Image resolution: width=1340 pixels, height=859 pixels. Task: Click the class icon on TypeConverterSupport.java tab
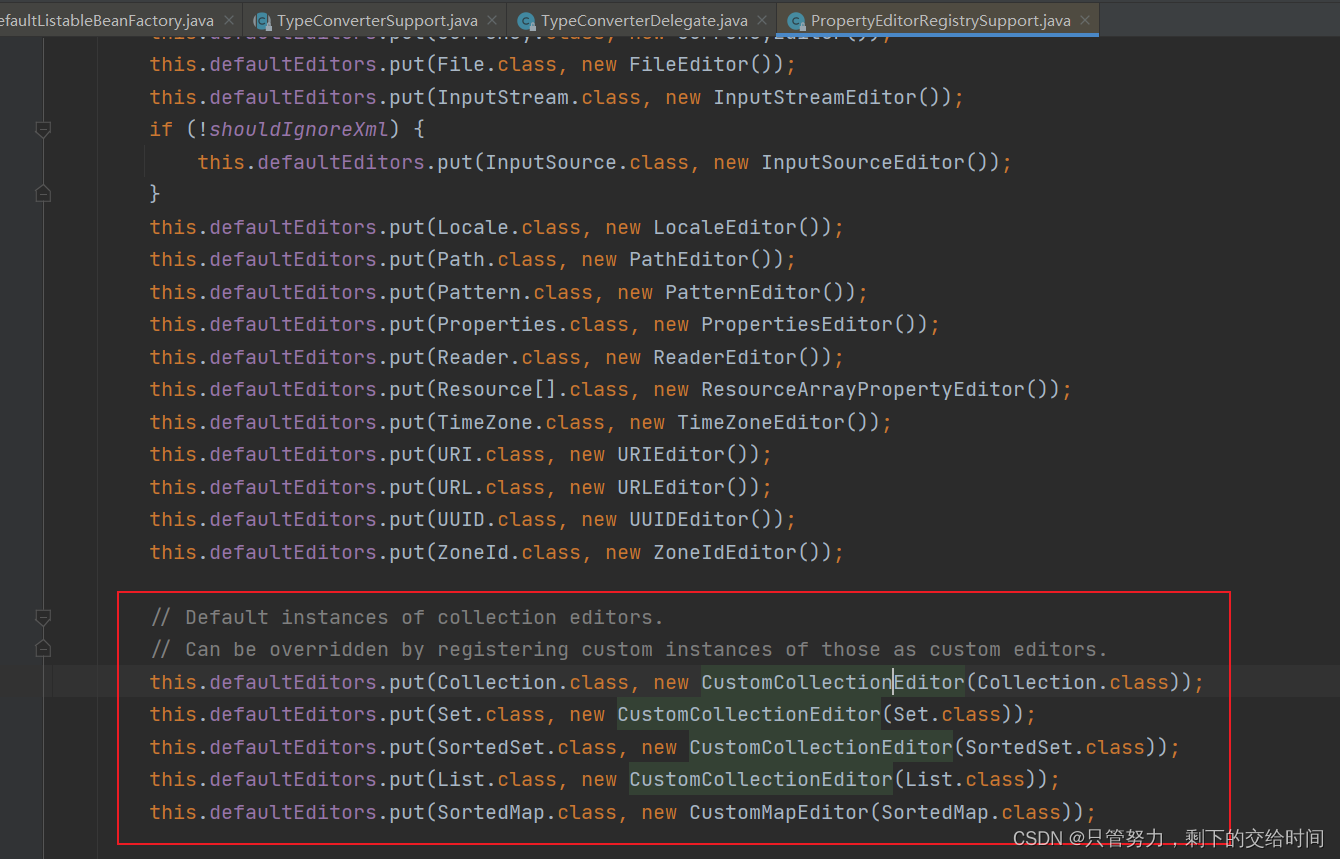(x=263, y=20)
